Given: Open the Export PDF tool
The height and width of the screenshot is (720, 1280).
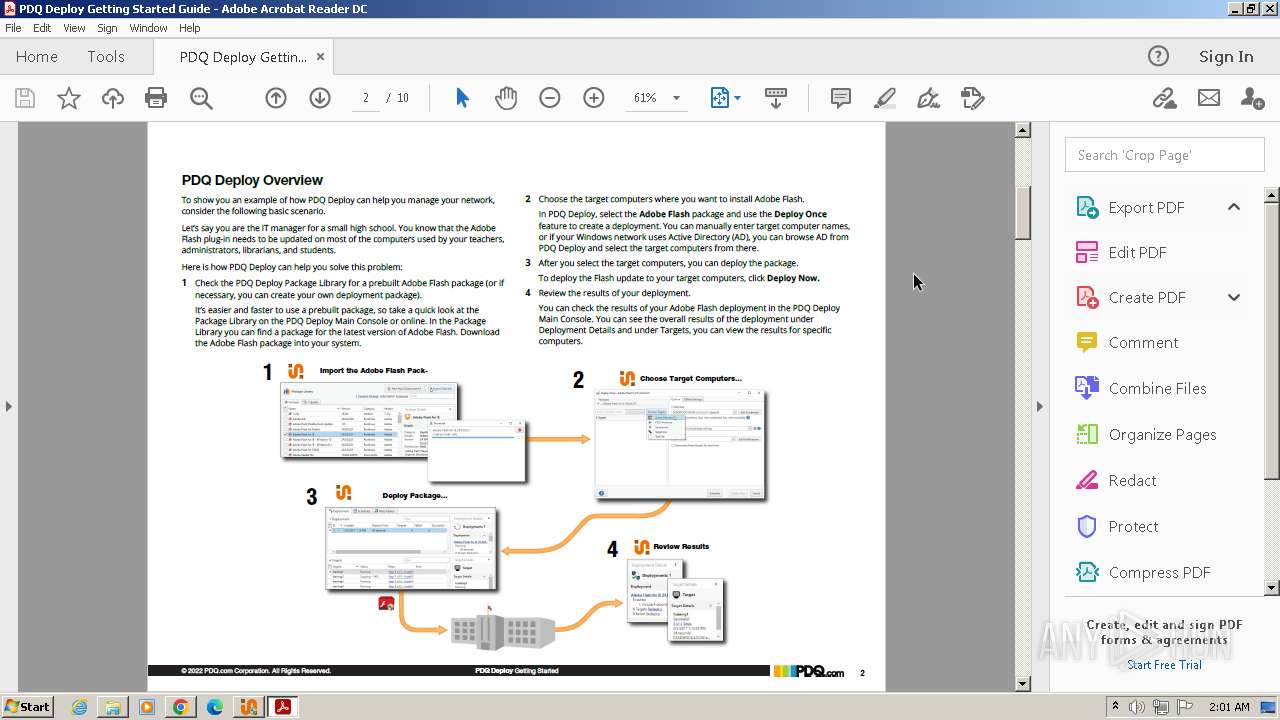Looking at the screenshot, I should pyautogui.click(x=1146, y=207).
